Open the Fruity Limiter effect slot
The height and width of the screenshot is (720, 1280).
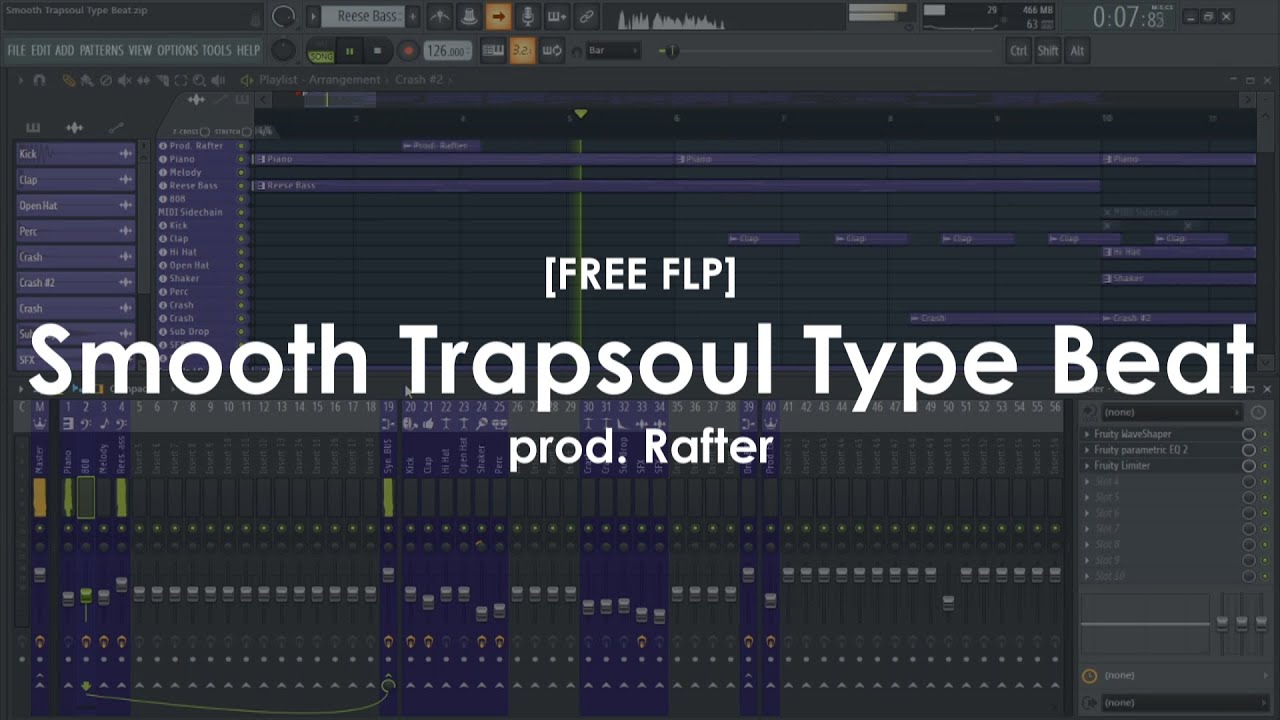[x=1122, y=466]
